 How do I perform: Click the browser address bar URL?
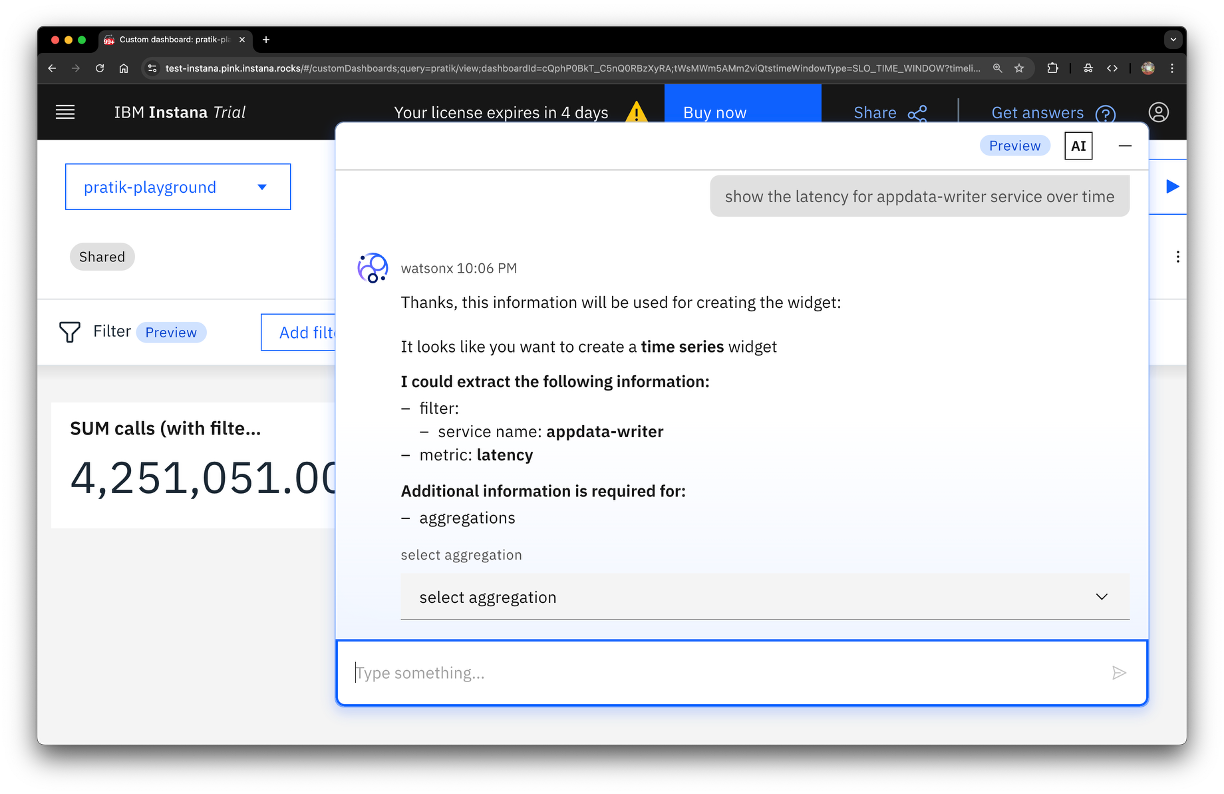(x=572, y=68)
